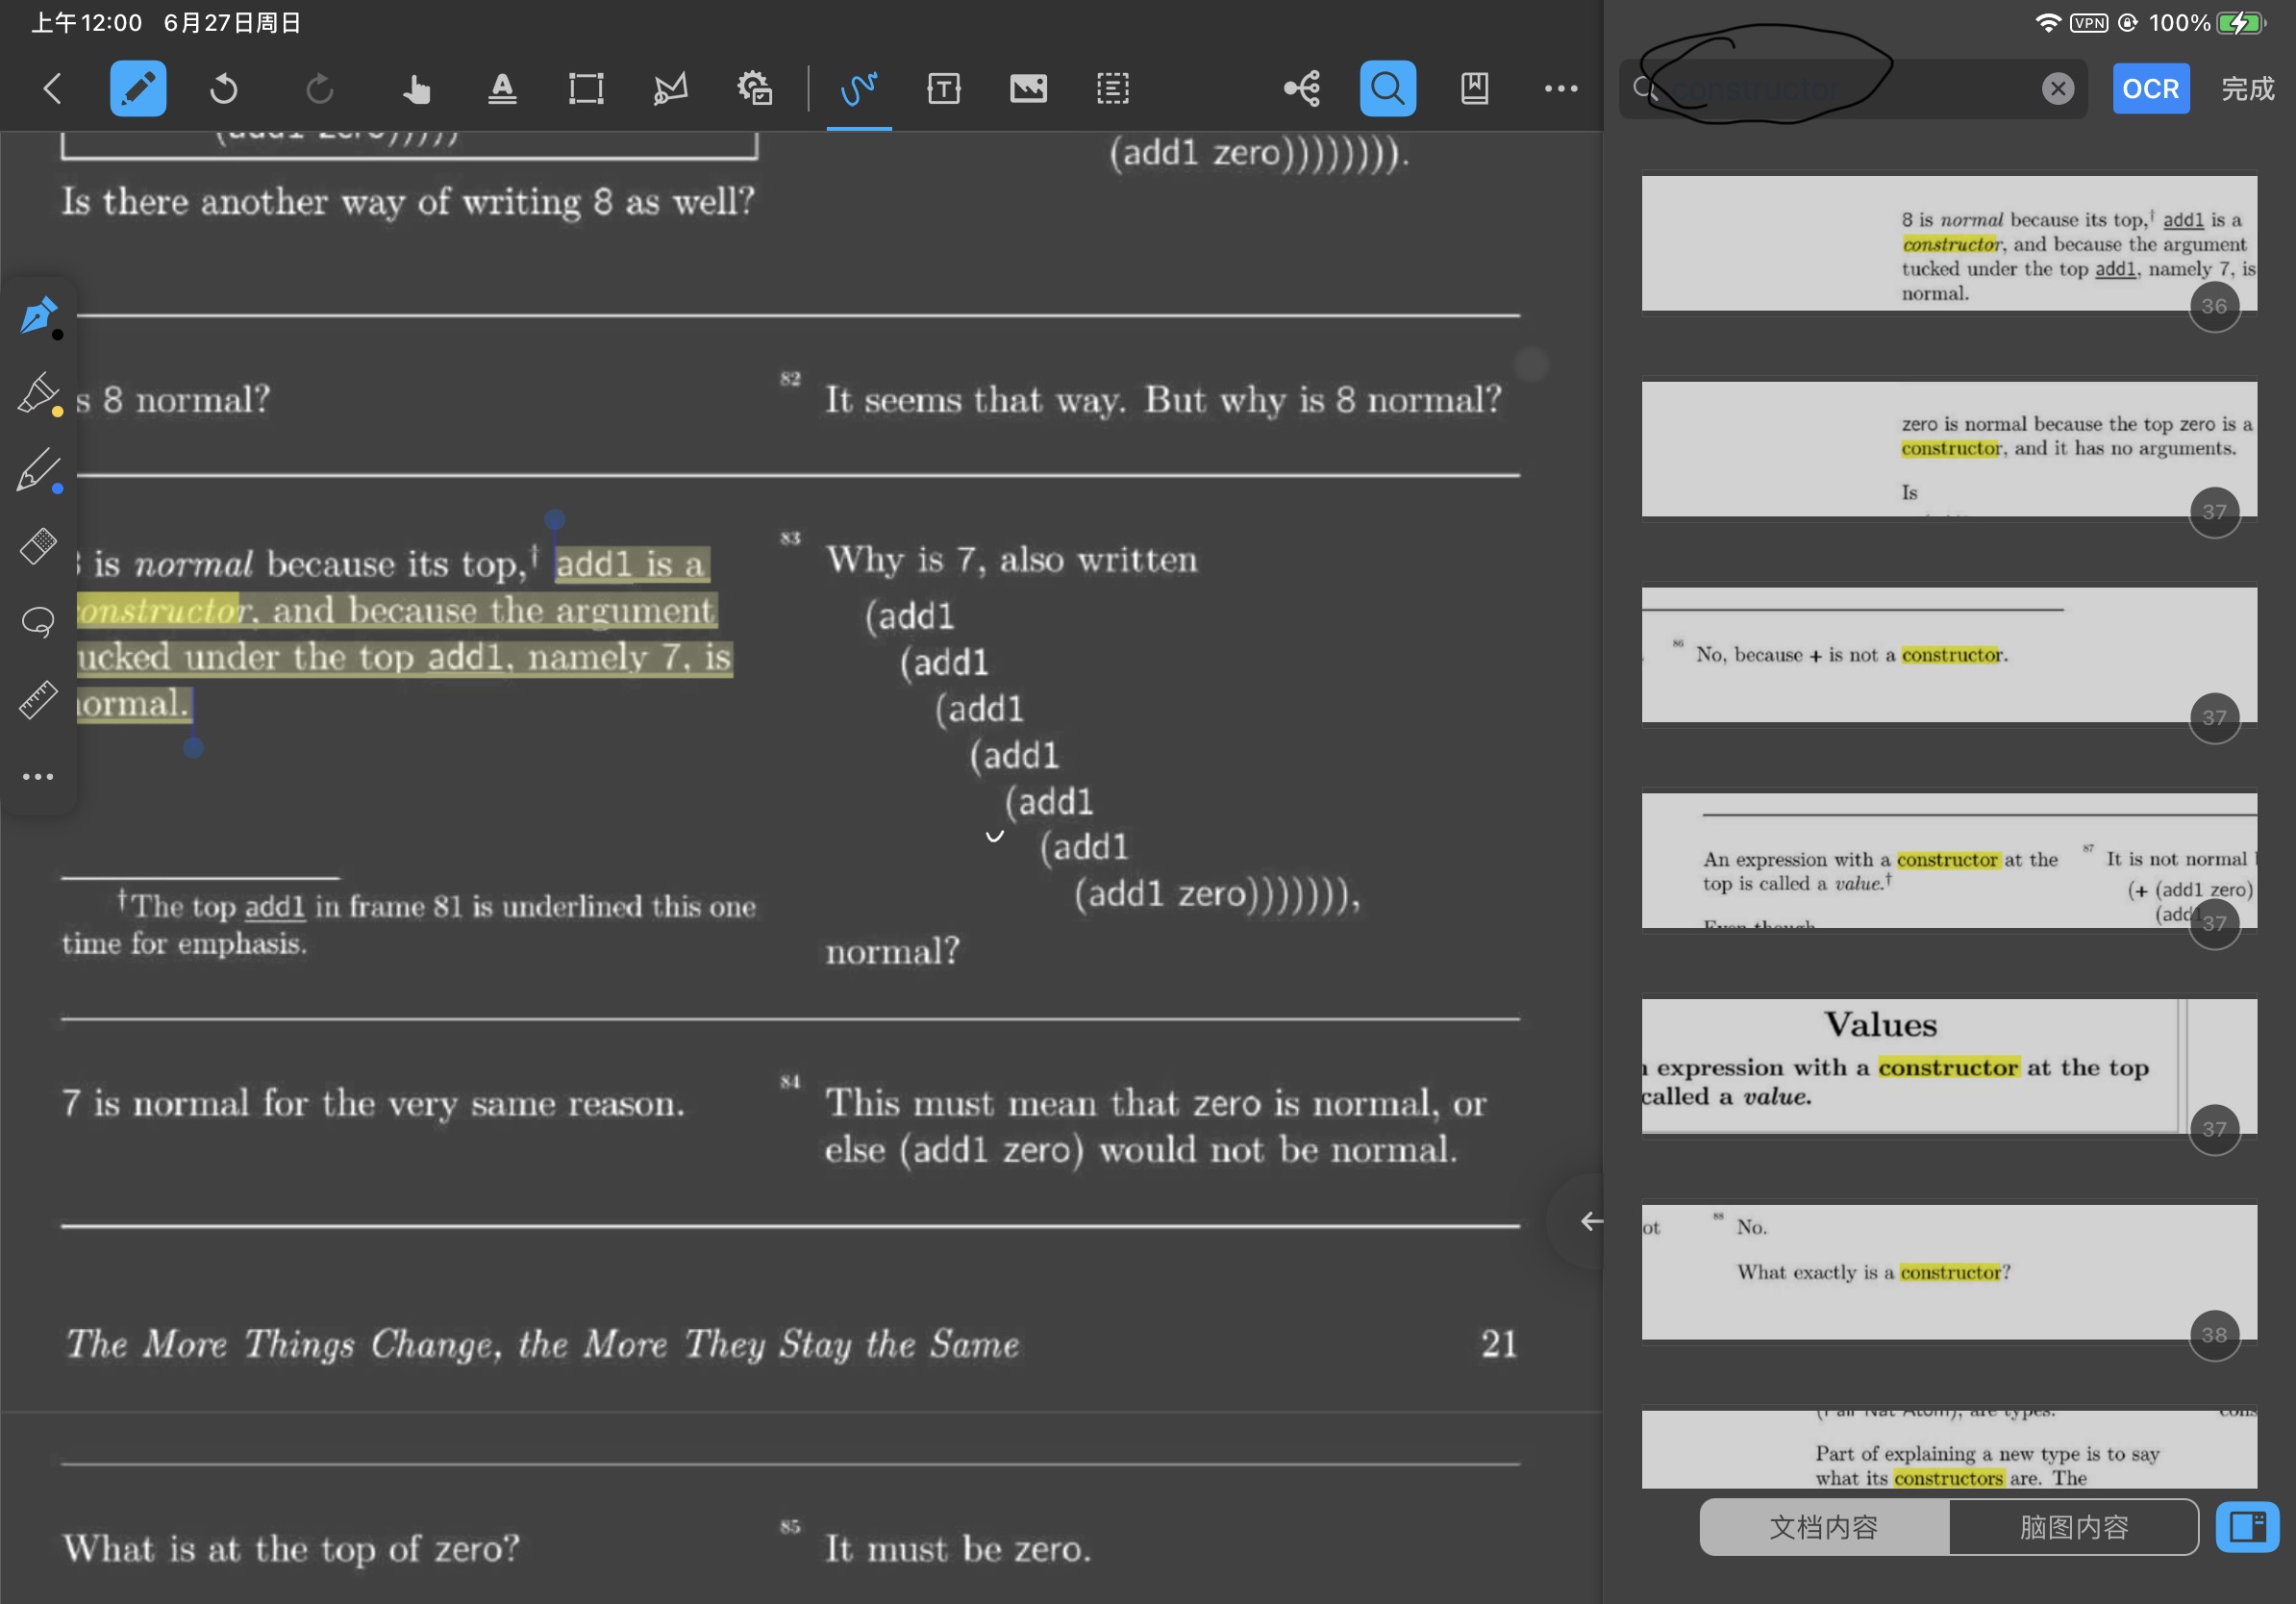This screenshot has width=2296, height=1604.
Task: Toggle the split panel layout button
Action: tap(2246, 1526)
